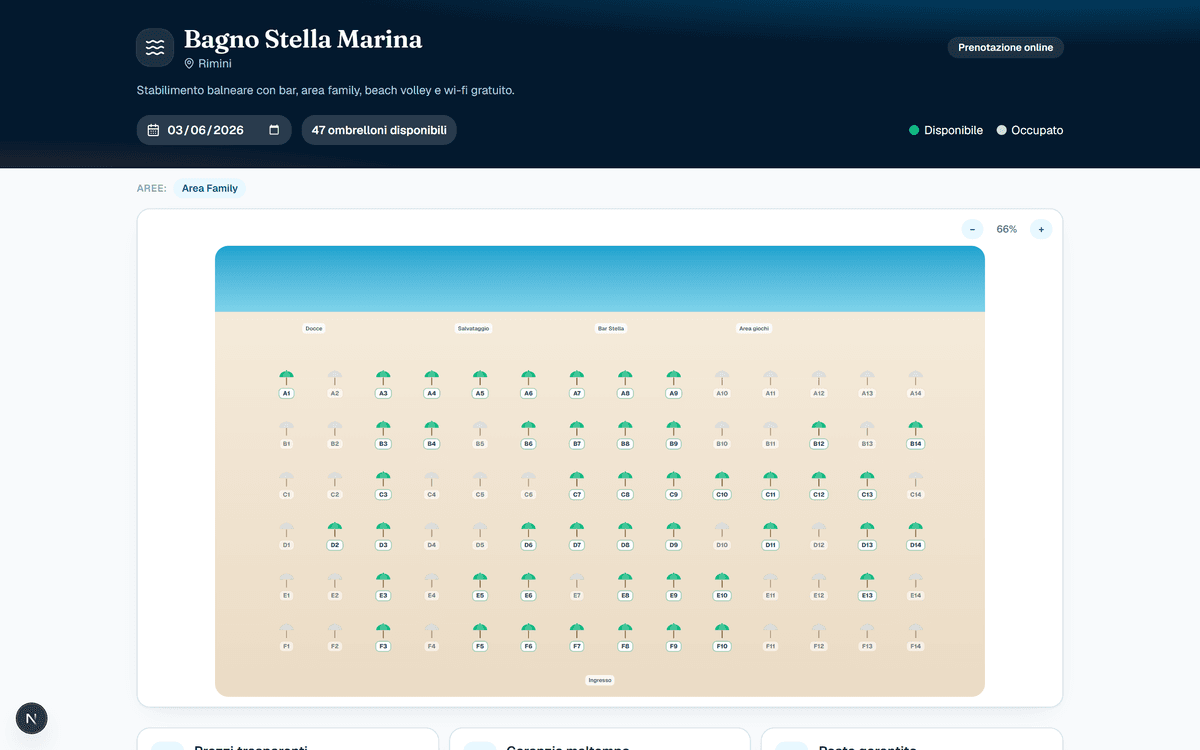Click the Bagno Stella Marina wave logo
Screen dimensions: 1200x750
click(155, 47)
